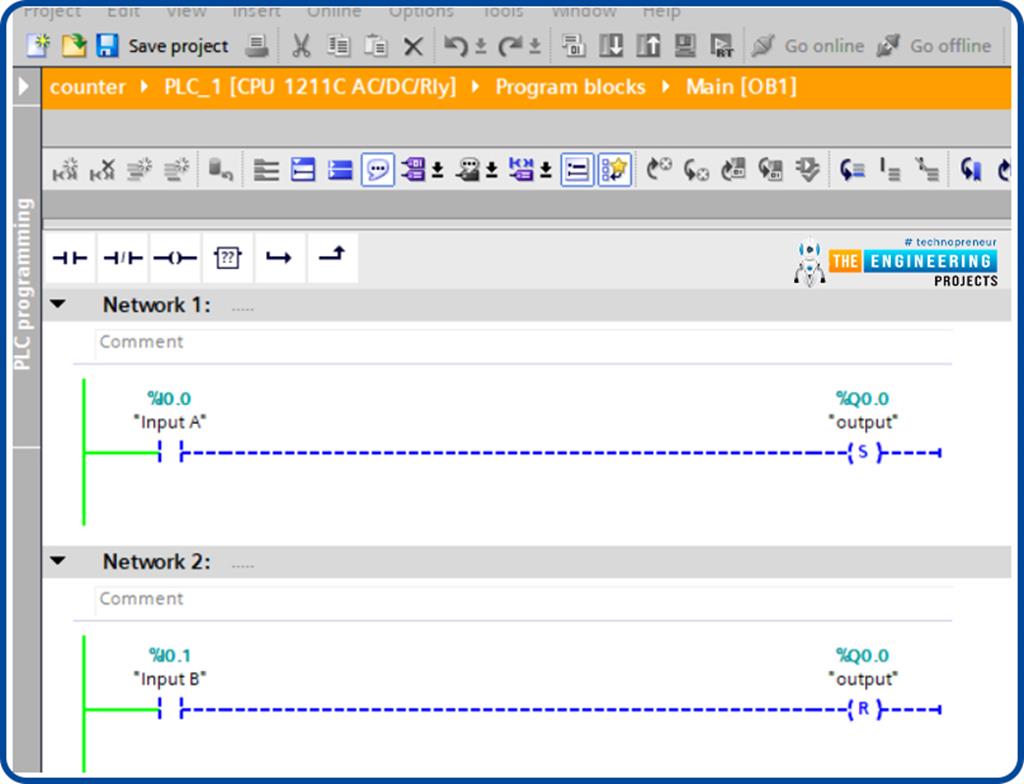This screenshot has width=1024, height=784.
Task: Click Go offline
Action: [x=934, y=46]
